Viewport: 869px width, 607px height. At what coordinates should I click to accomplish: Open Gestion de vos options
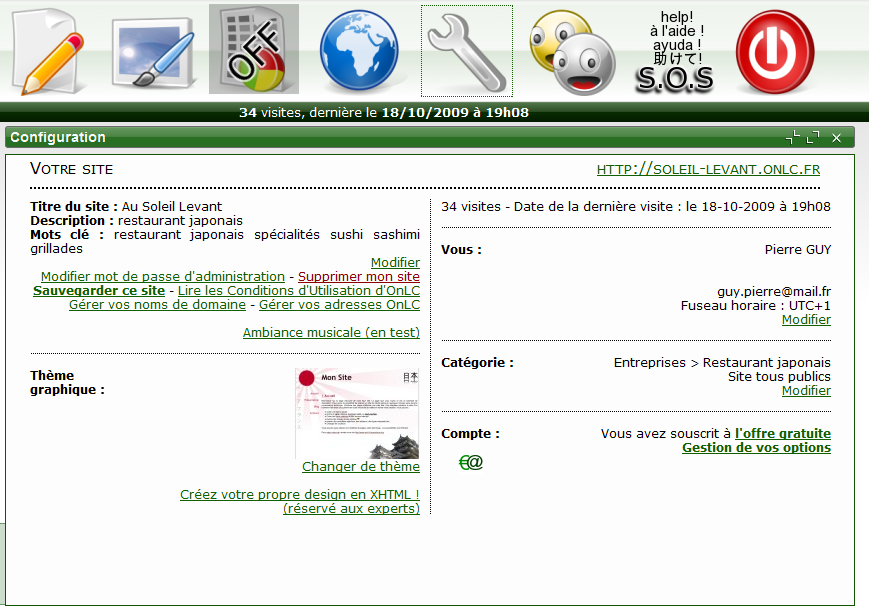click(756, 447)
